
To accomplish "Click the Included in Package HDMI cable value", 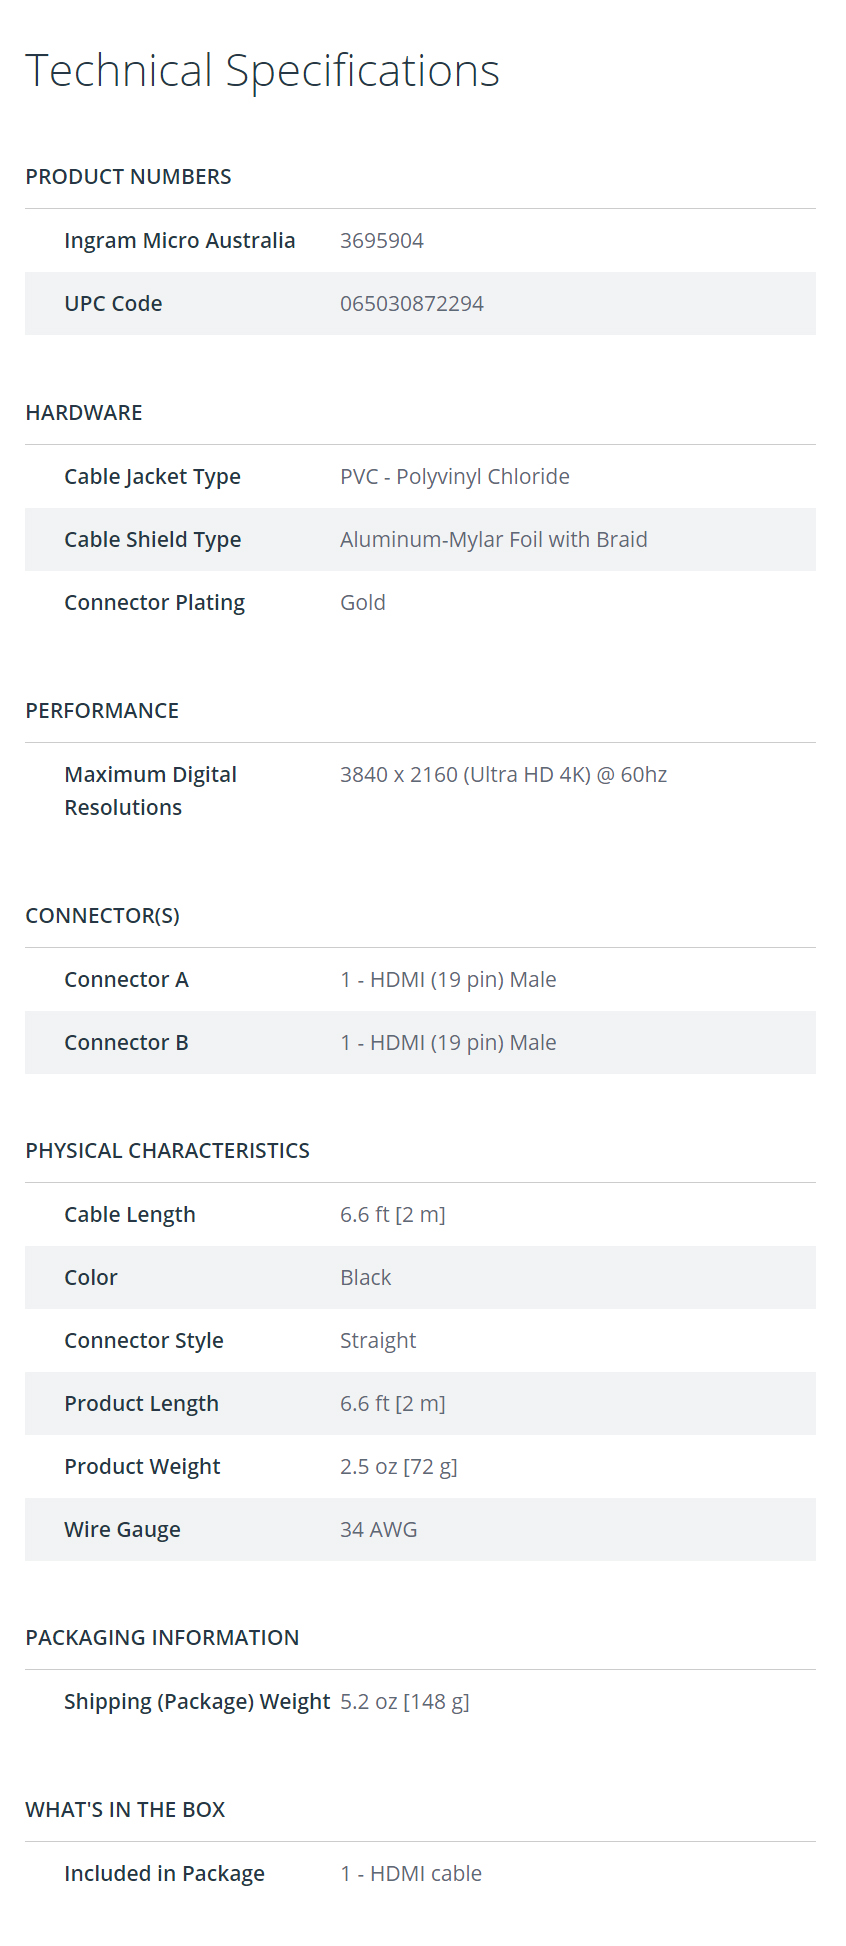I will (410, 1874).
